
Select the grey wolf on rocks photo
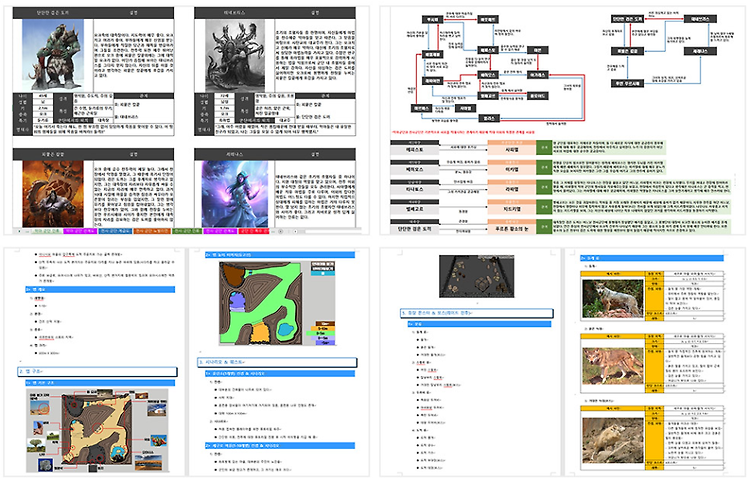[612, 298]
